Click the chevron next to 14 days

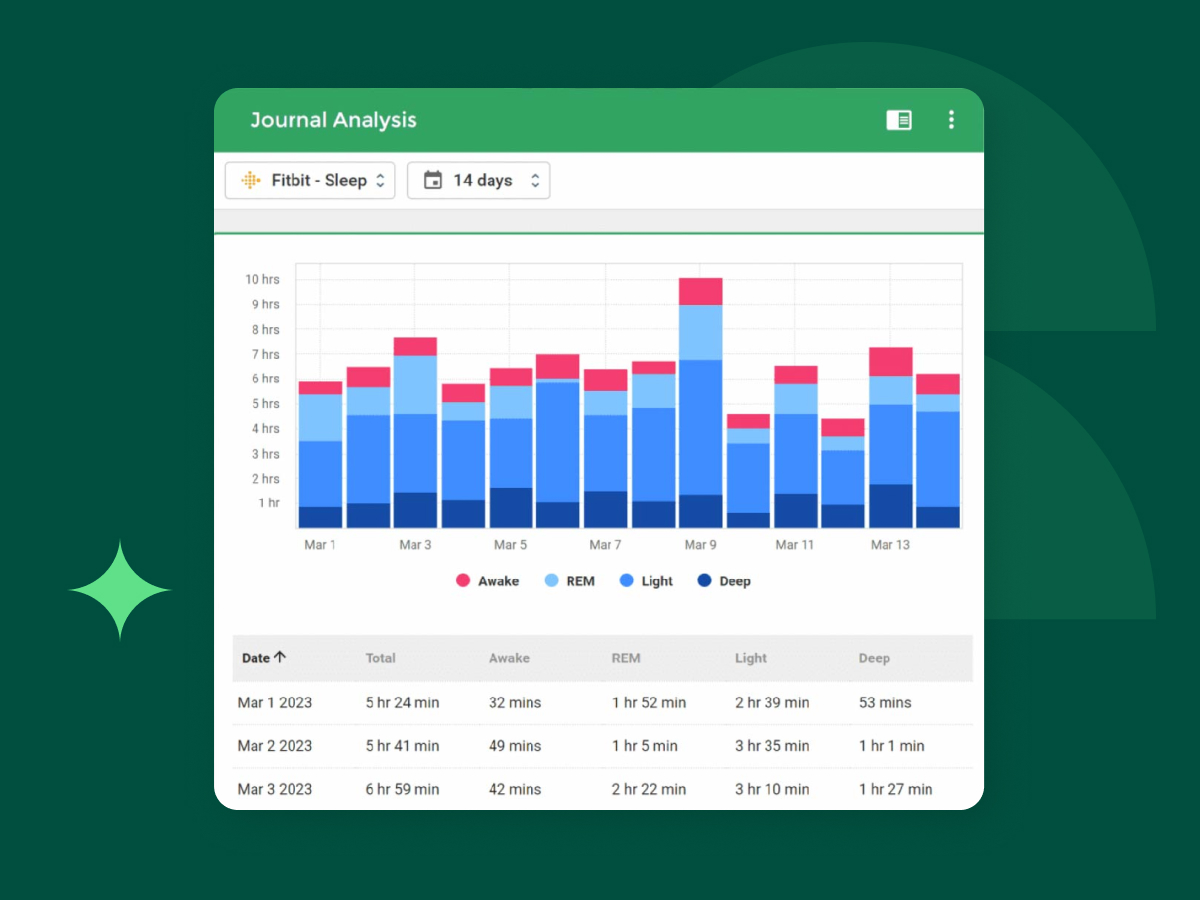tap(536, 180)
